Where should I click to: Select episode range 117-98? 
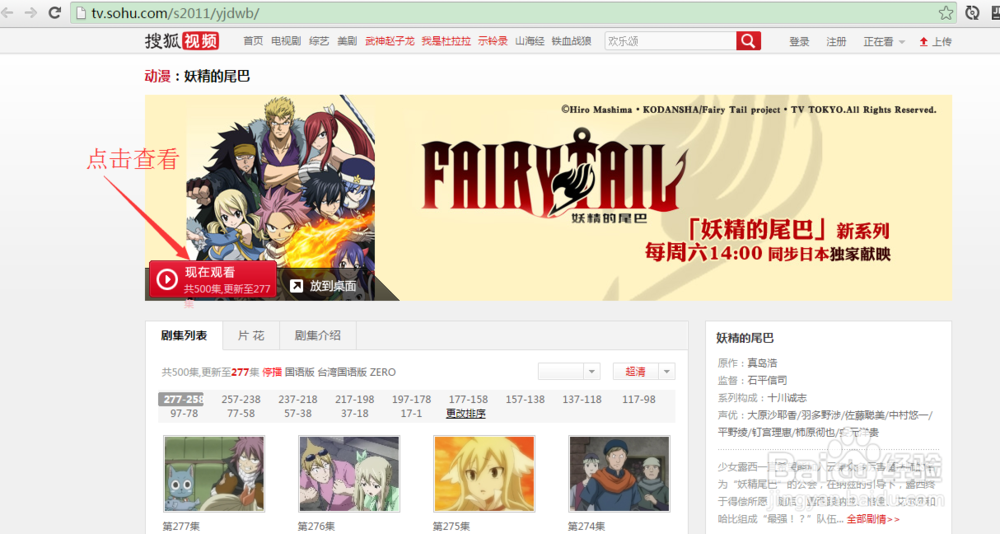point(638,399)
